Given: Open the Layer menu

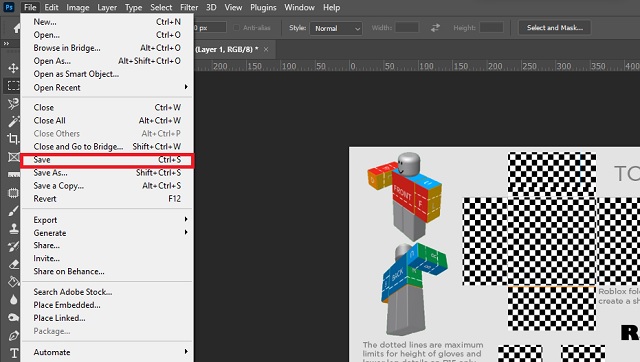Looking at the screenshot, I should [107, 7].
